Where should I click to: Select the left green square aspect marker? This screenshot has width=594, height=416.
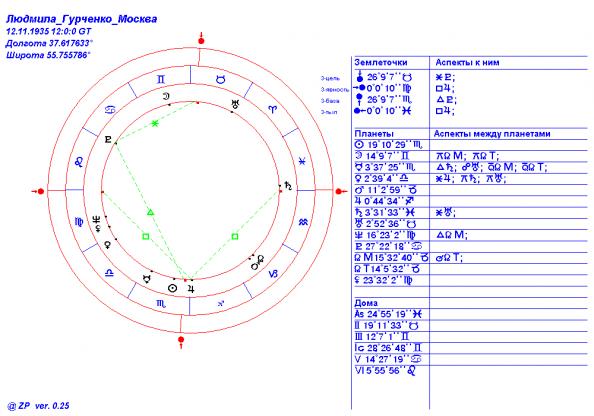point(145,236)
